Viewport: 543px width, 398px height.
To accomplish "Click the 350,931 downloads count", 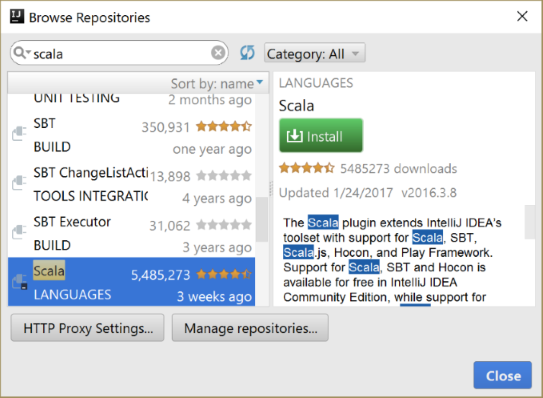I will tap(166, 127).
